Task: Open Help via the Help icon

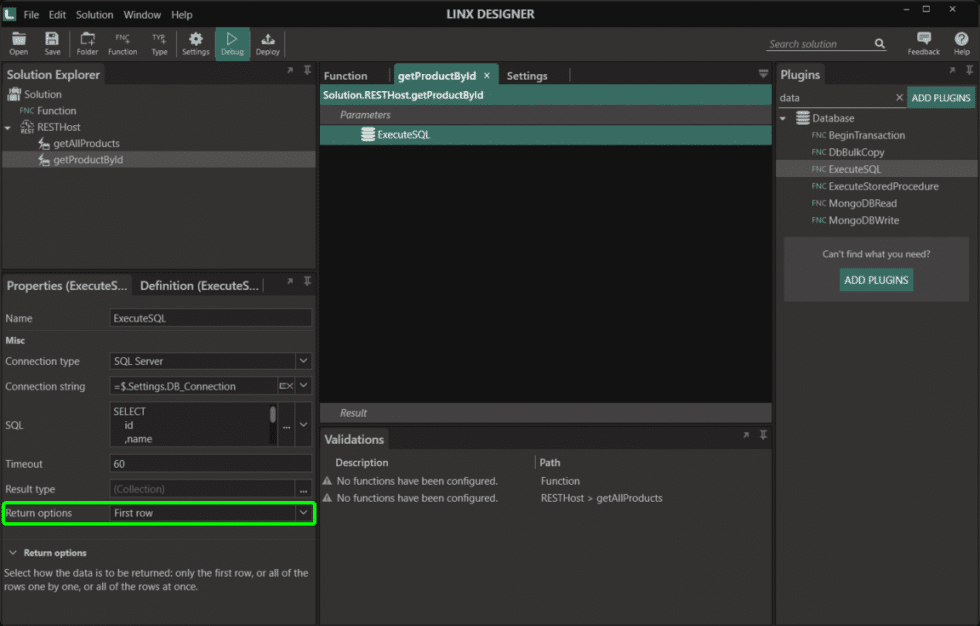Action: click(960, 42)
